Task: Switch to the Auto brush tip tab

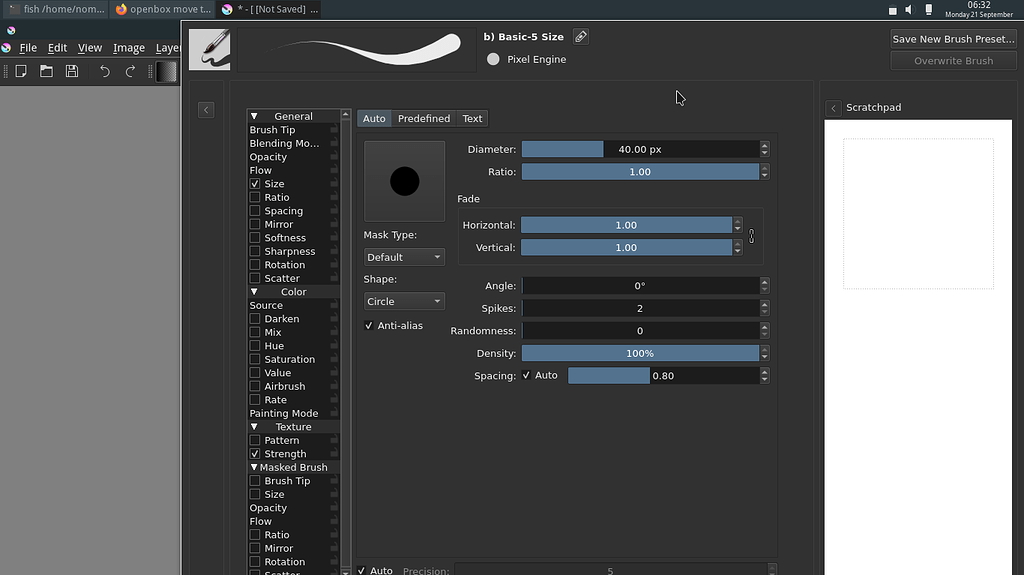Action: click(374, 118)
